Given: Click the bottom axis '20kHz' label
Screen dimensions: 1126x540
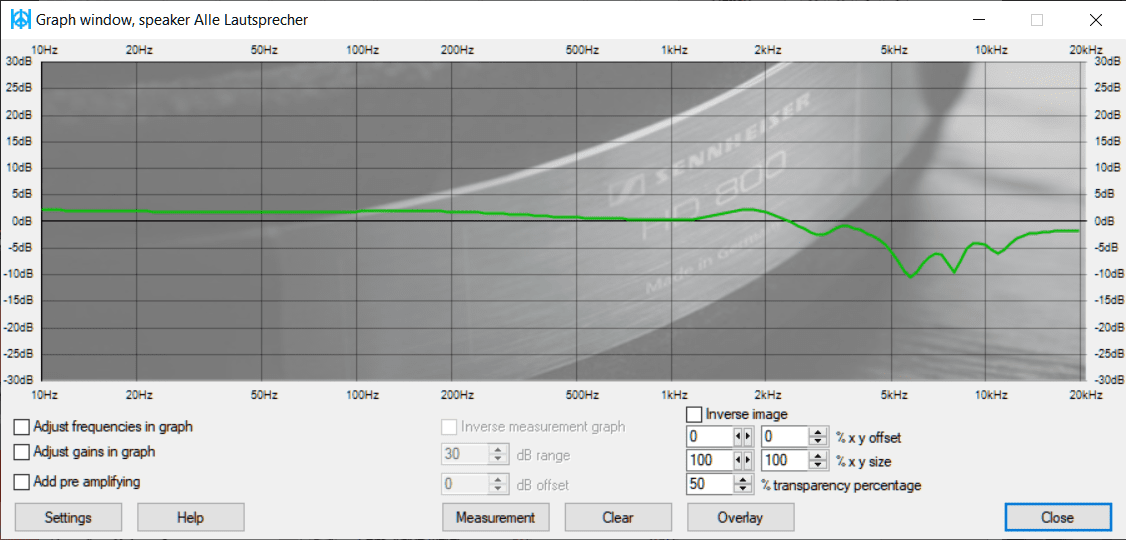Looking at the screenshot, I should pos(1085,393).
